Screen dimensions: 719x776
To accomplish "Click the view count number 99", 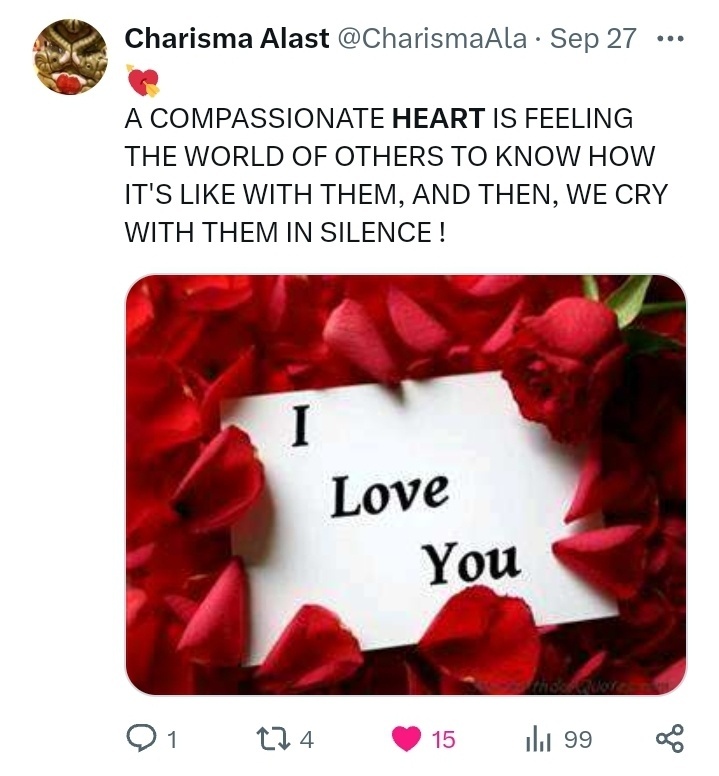I will click(578, 740).
